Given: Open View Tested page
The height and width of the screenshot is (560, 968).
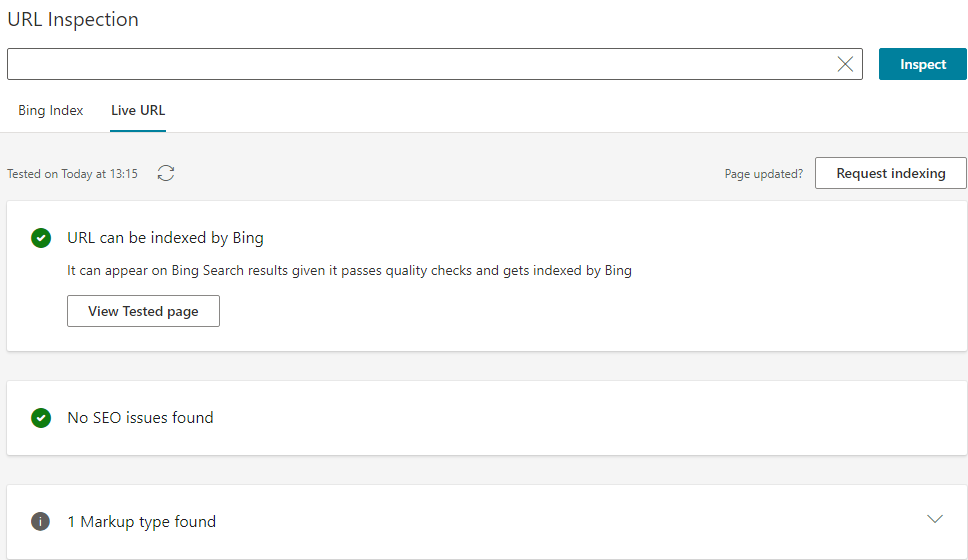Looking at the screenshot, I should pyautogui.click(x=143, y=311).
